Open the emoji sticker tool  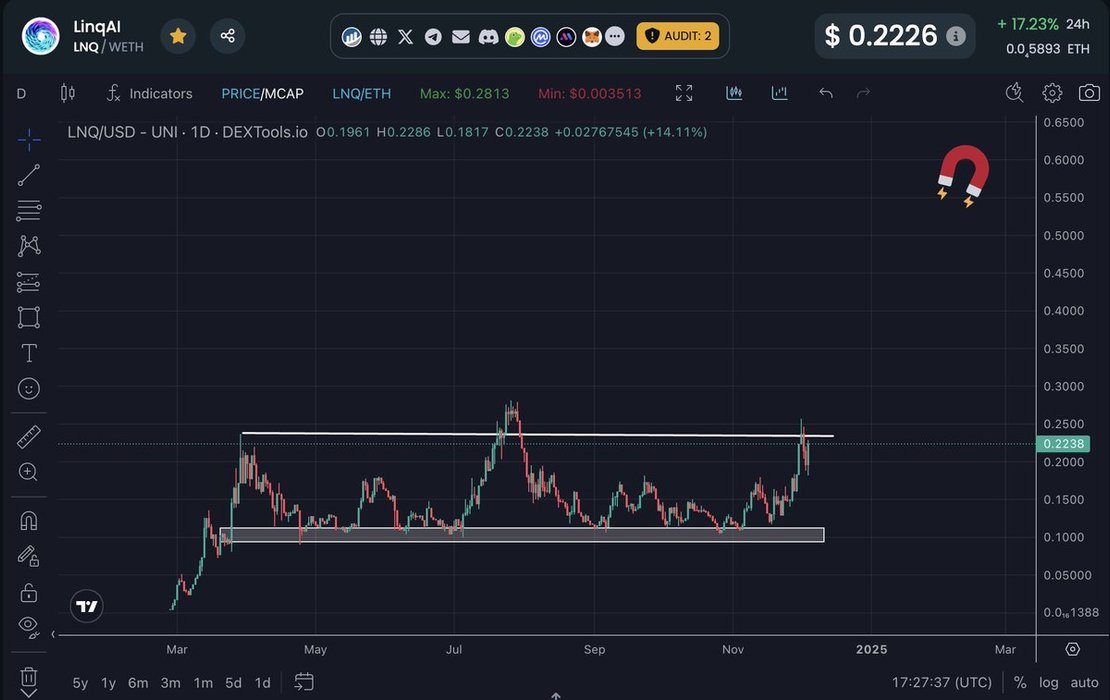point(29,389)
